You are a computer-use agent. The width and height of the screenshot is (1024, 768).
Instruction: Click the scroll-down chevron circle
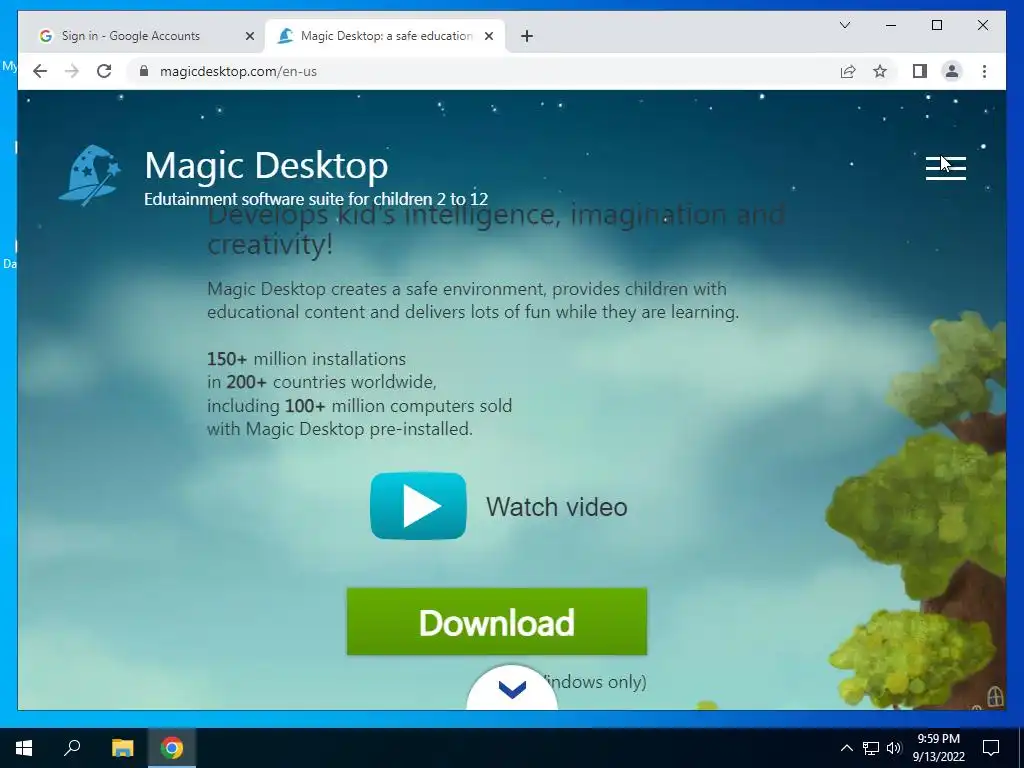(512, 688)
